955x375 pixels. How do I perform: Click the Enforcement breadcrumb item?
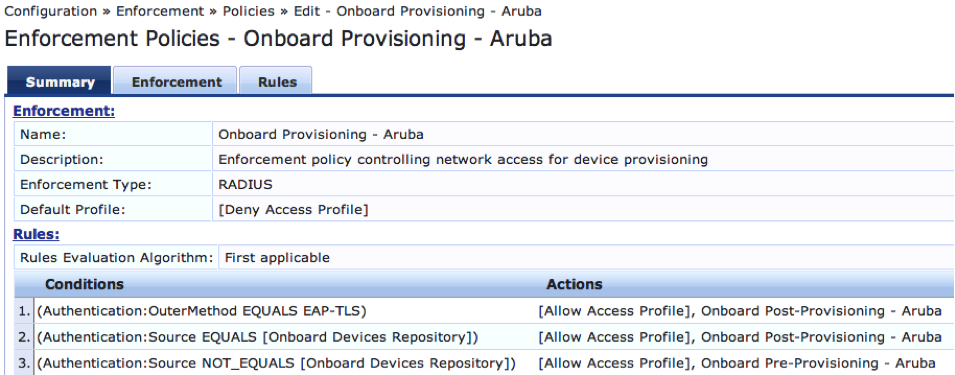160,11
